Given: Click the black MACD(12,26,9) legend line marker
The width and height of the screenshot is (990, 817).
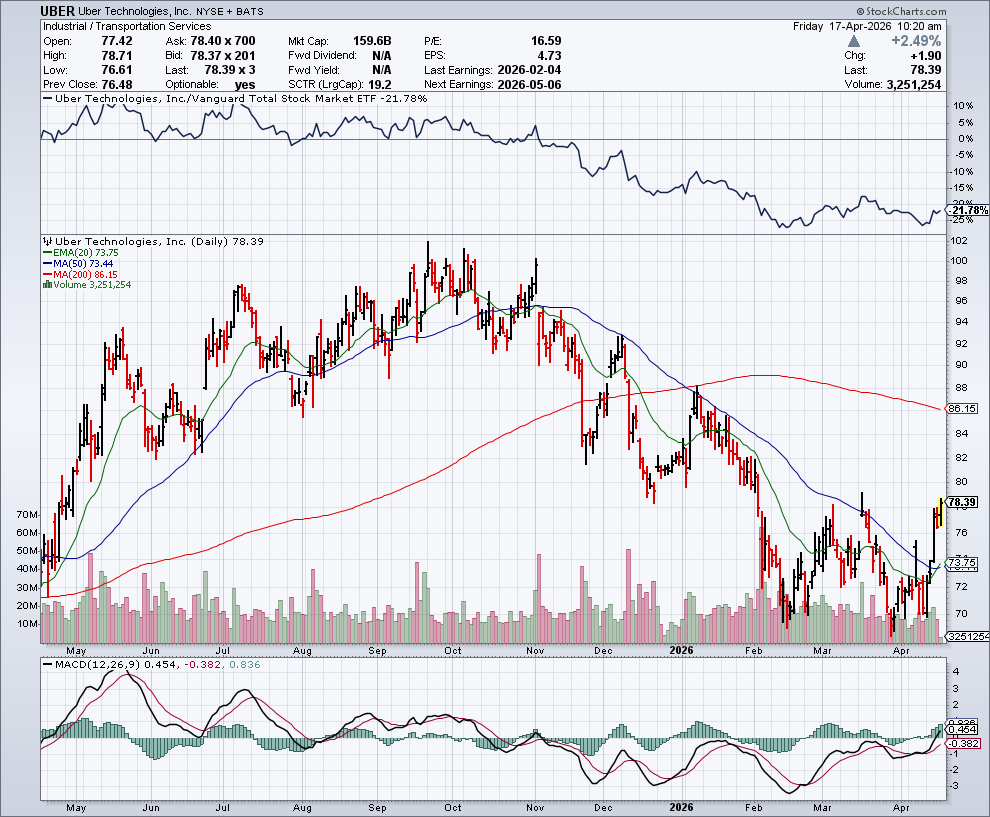Looking at the screenshot, I should 45,663.
